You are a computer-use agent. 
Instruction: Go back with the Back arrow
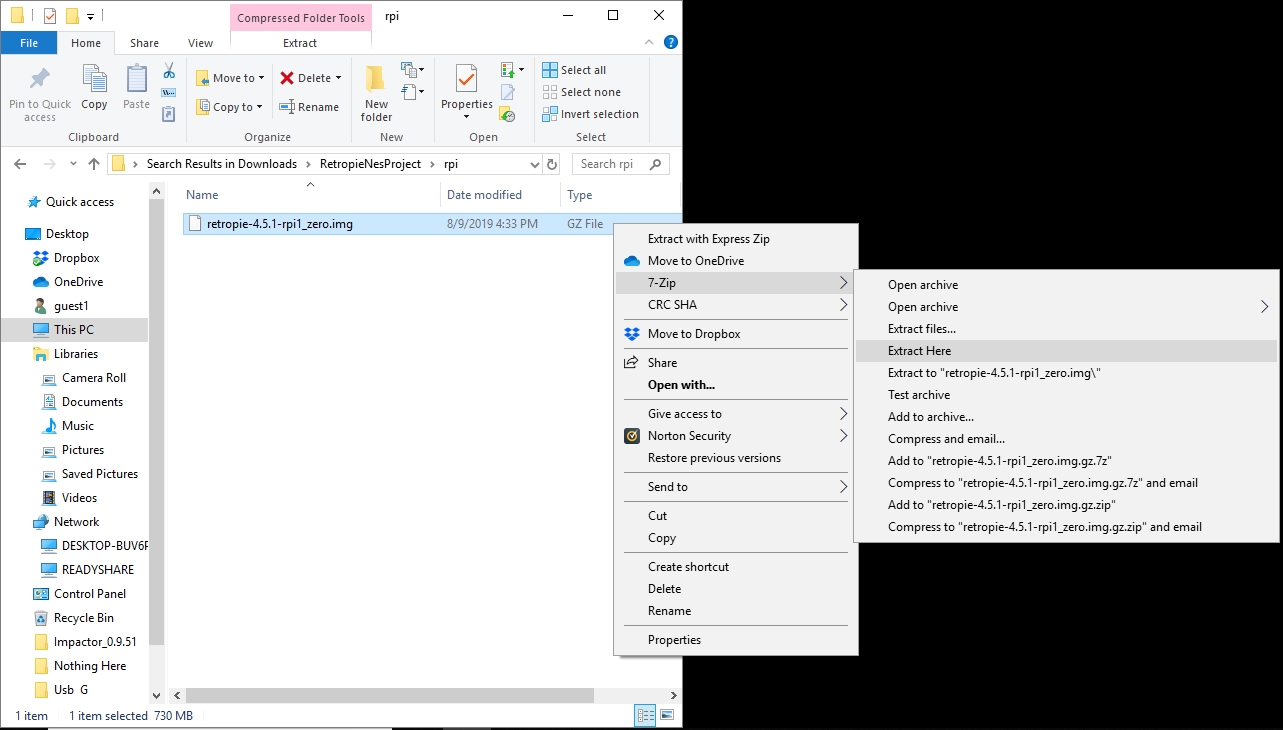(x=20, y=164)
